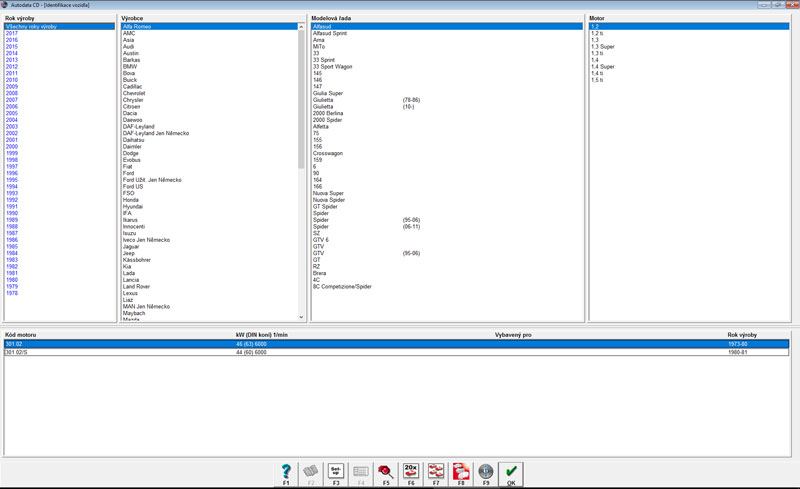Click the F8 red cars icon
The image size is (800, 489).
point(461,474)
